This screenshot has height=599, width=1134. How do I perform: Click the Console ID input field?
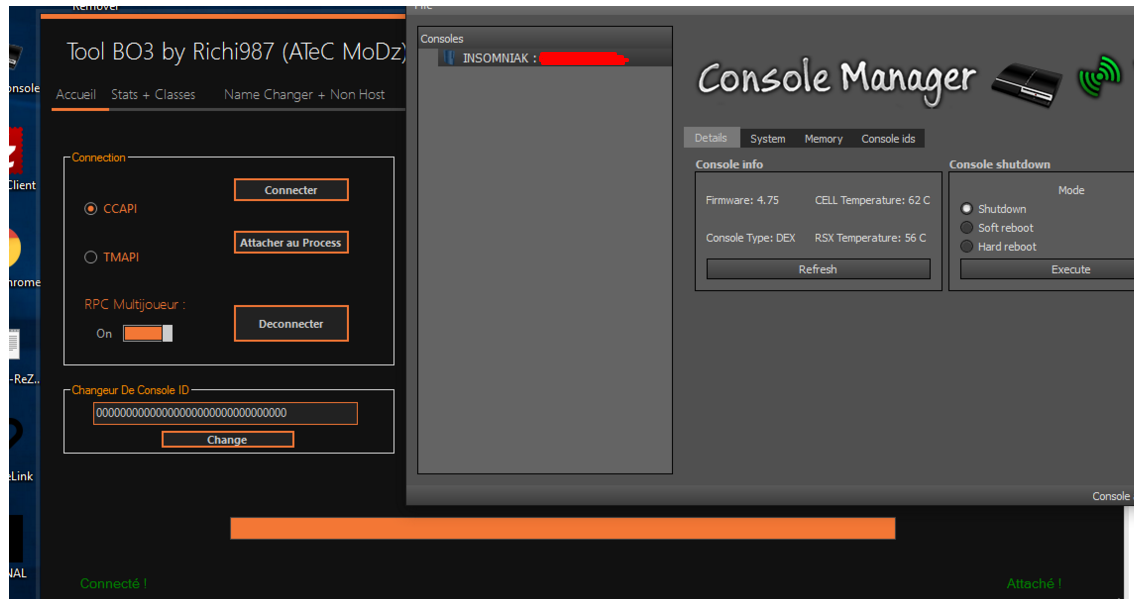click(x=225, y=413)
